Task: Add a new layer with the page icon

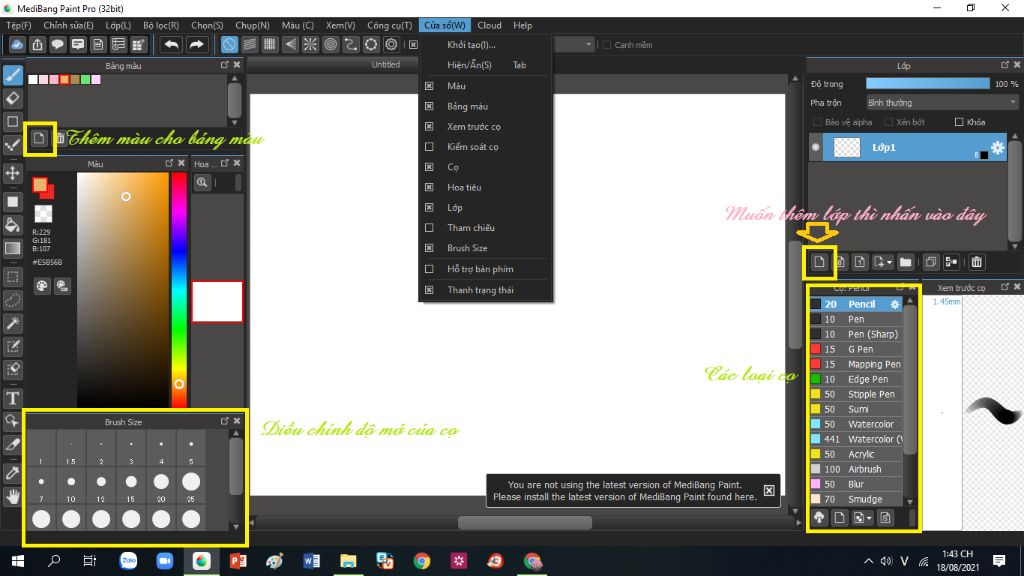Action: click(x=819, y=262)
